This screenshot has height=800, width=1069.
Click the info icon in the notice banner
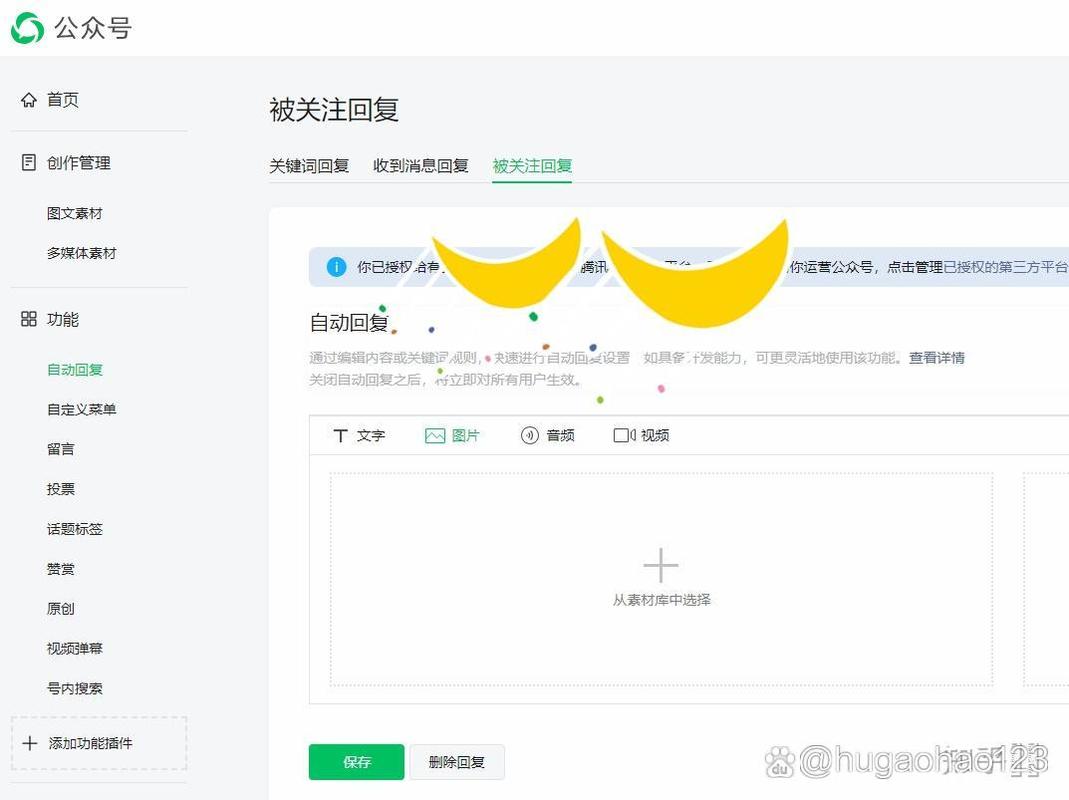(x=336, y=267)
